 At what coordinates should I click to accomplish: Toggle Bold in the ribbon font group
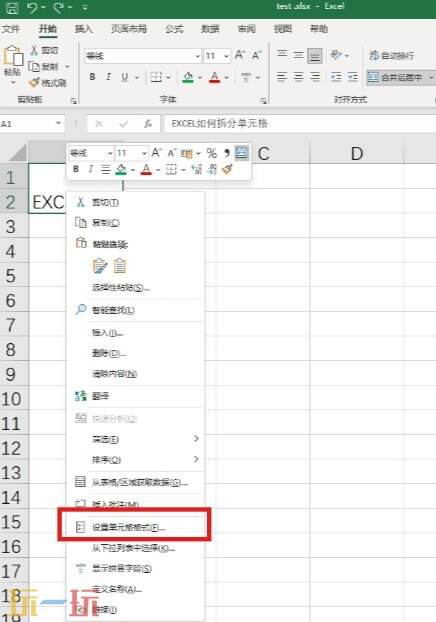(92, 77)
